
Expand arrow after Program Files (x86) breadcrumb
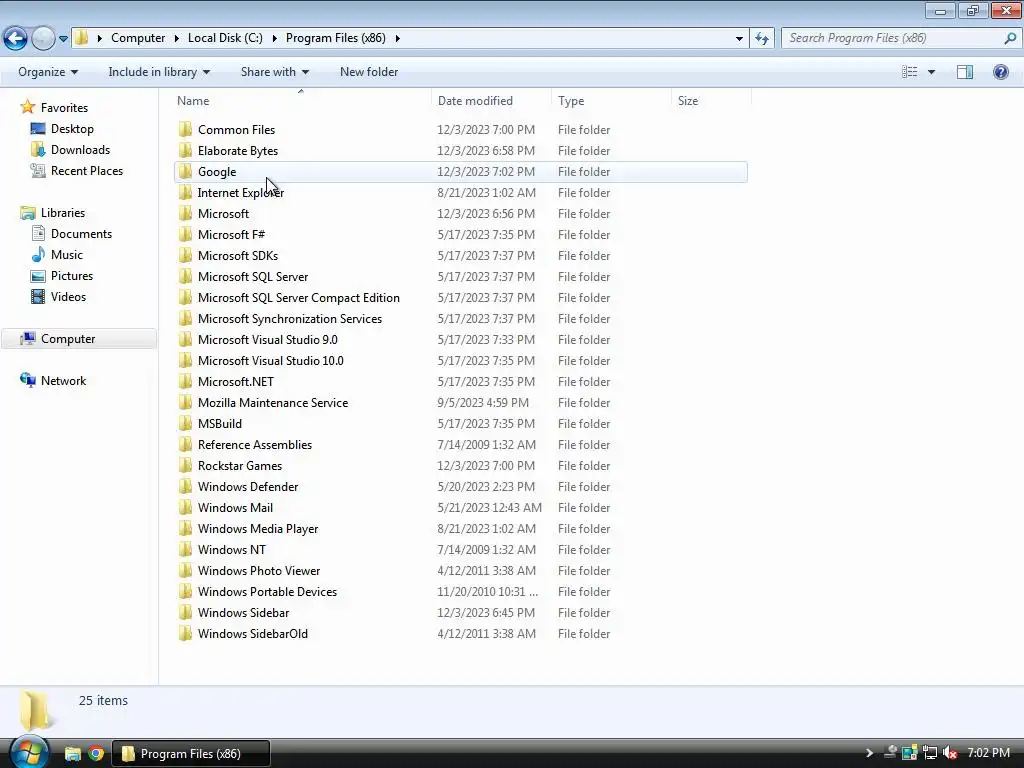(397, 39)
